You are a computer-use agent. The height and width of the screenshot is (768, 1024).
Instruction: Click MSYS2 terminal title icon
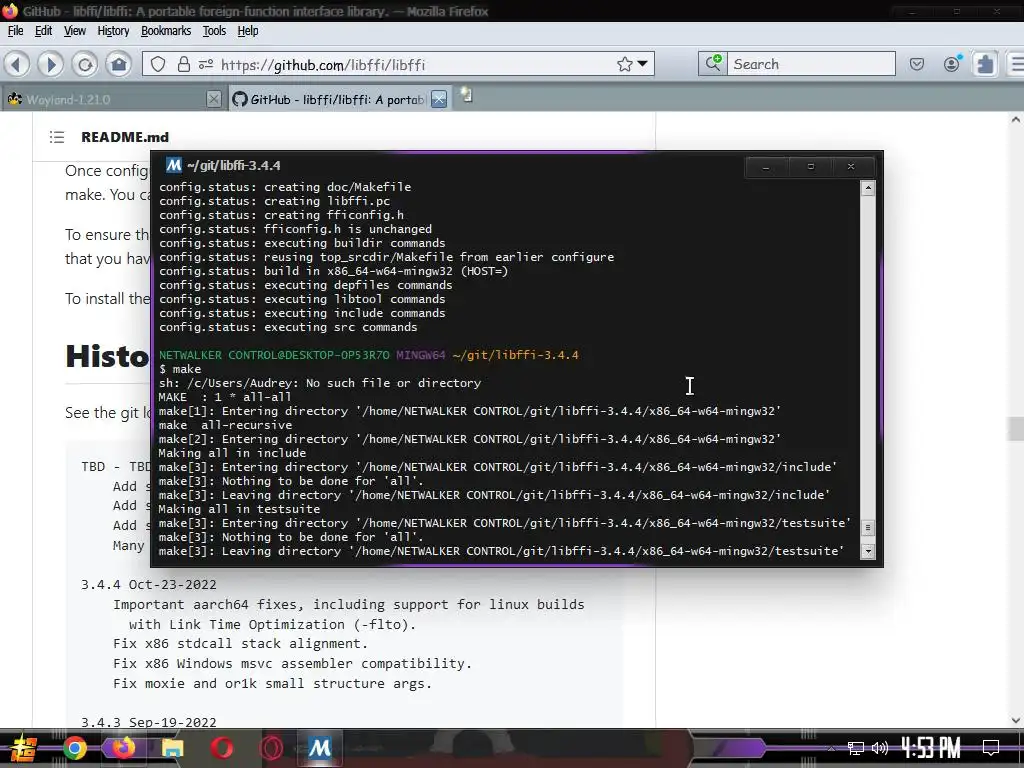(173, 165)
